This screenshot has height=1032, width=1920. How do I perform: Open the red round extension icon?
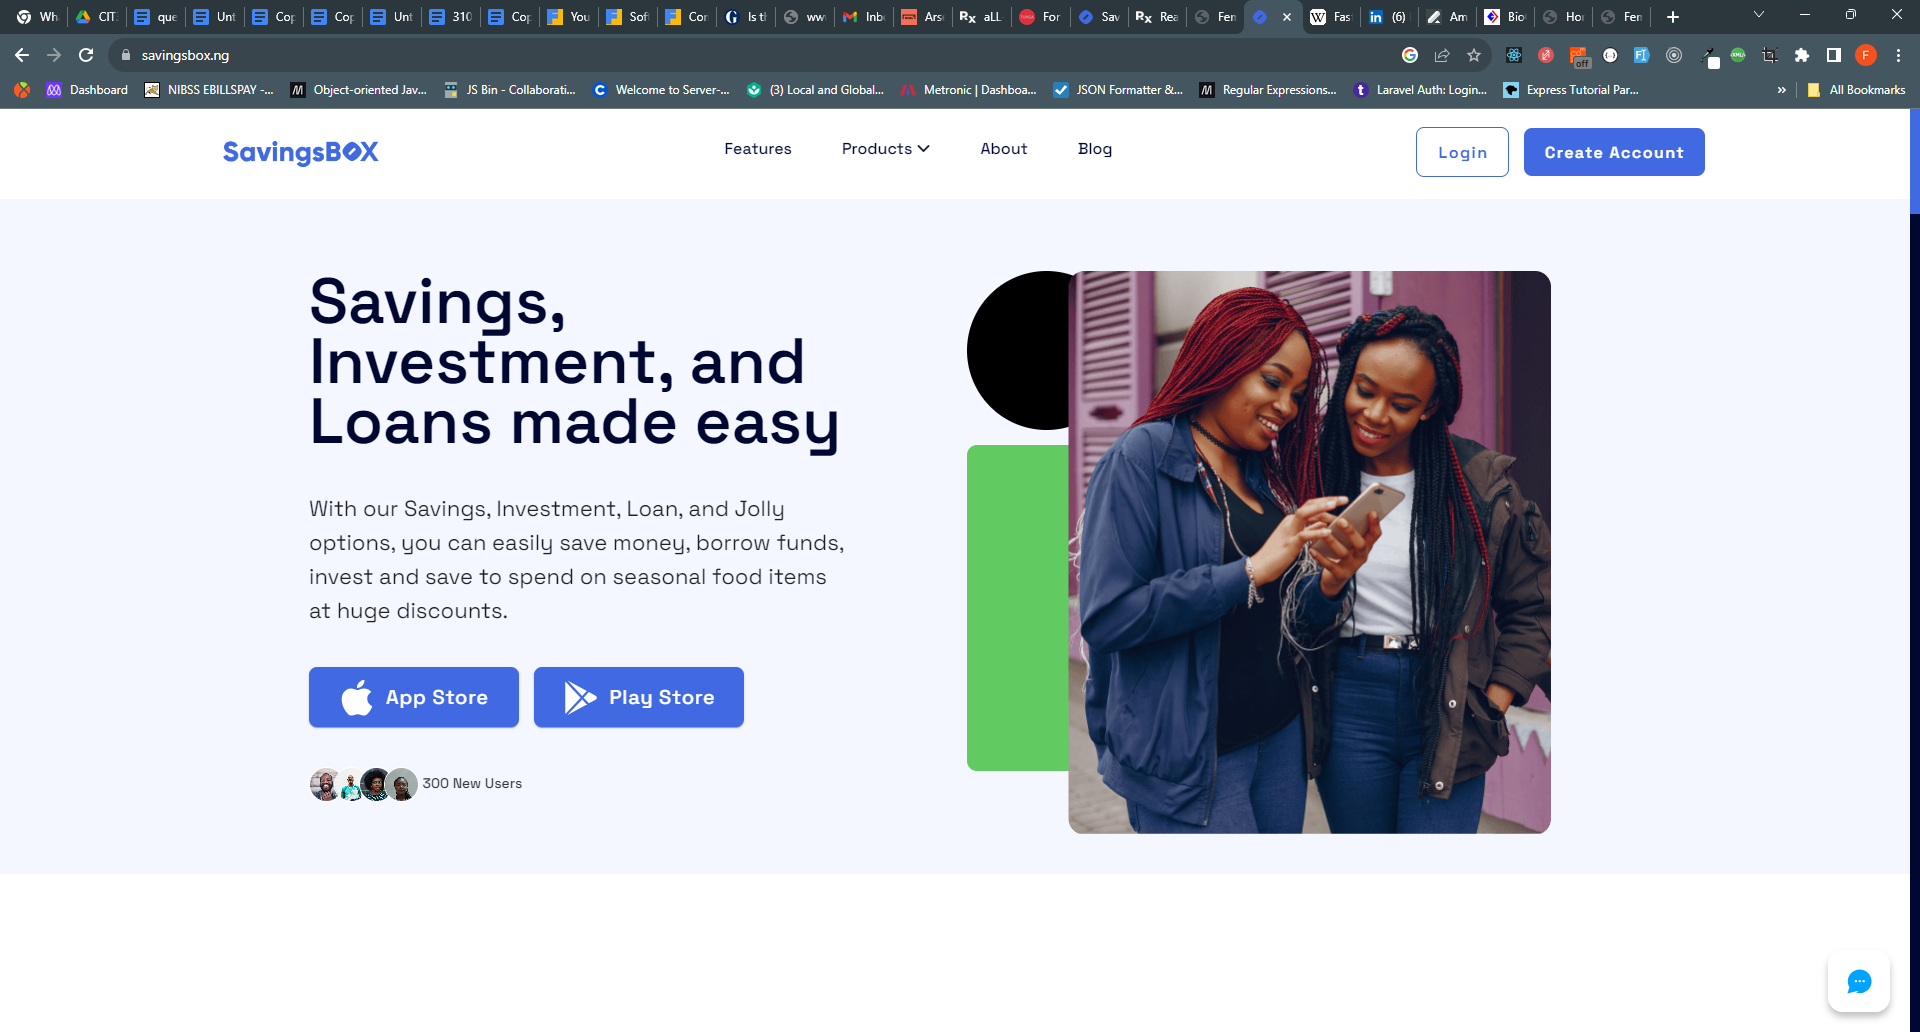click(x=1546, y=55)
